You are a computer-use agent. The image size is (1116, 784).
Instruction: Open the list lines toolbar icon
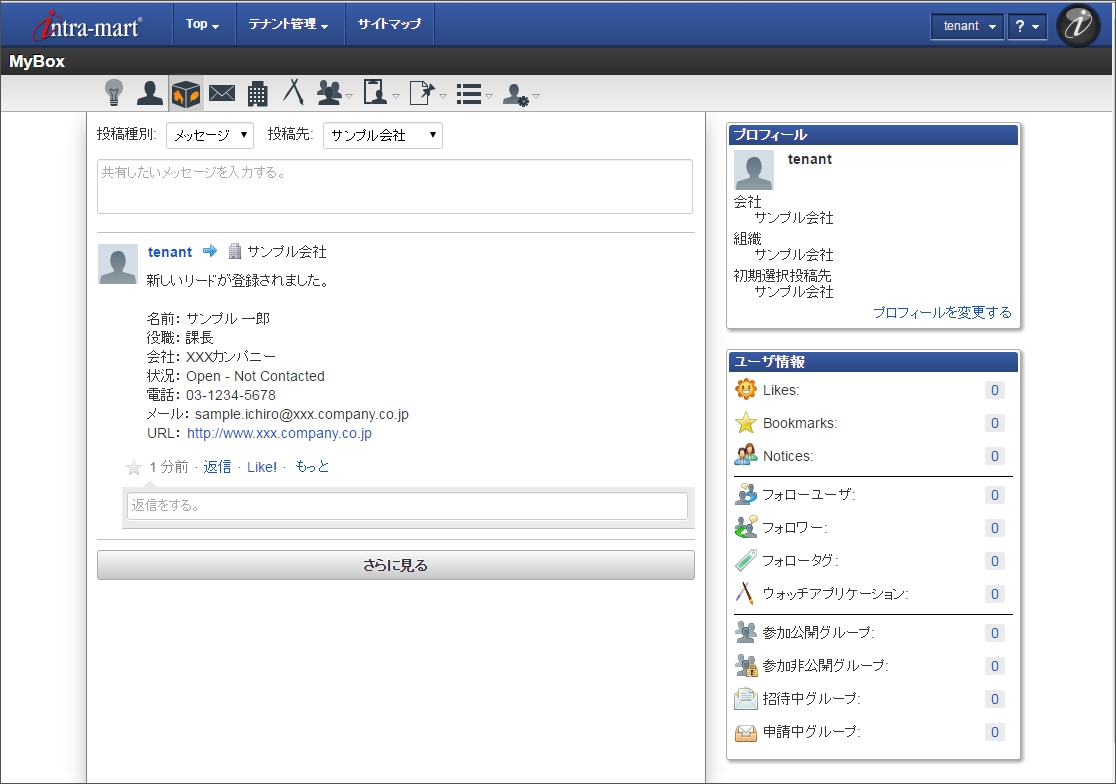[x=469, y=94]
